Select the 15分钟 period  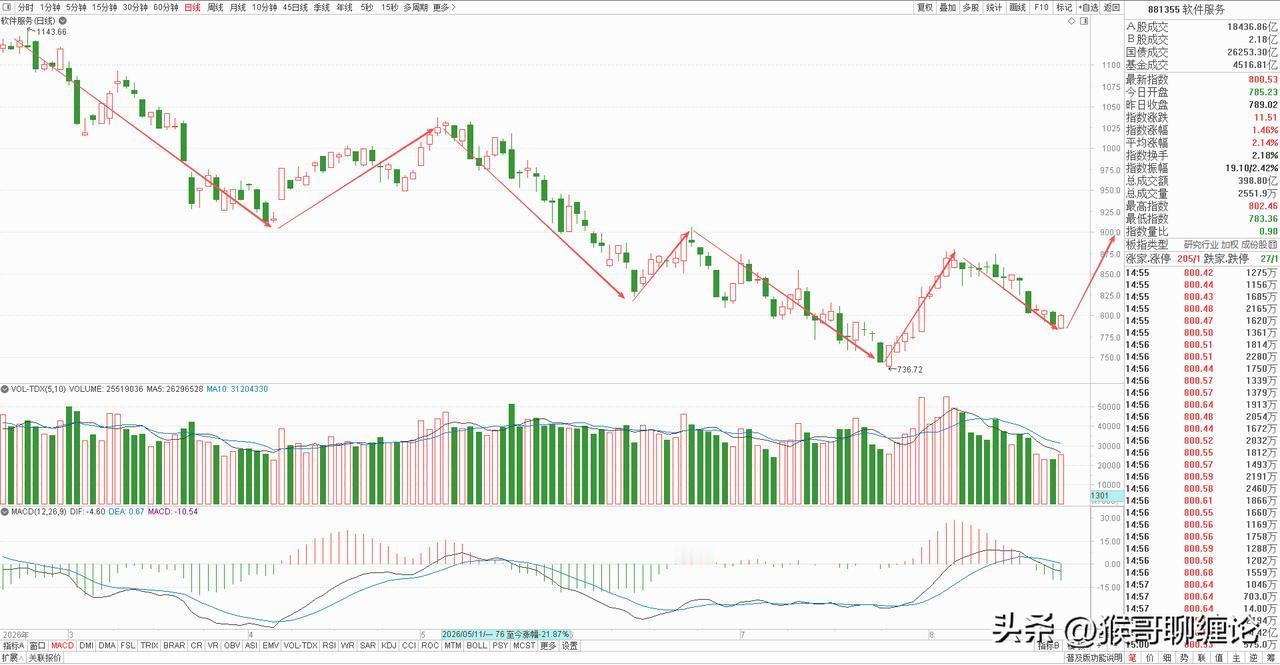pos(104,7)
